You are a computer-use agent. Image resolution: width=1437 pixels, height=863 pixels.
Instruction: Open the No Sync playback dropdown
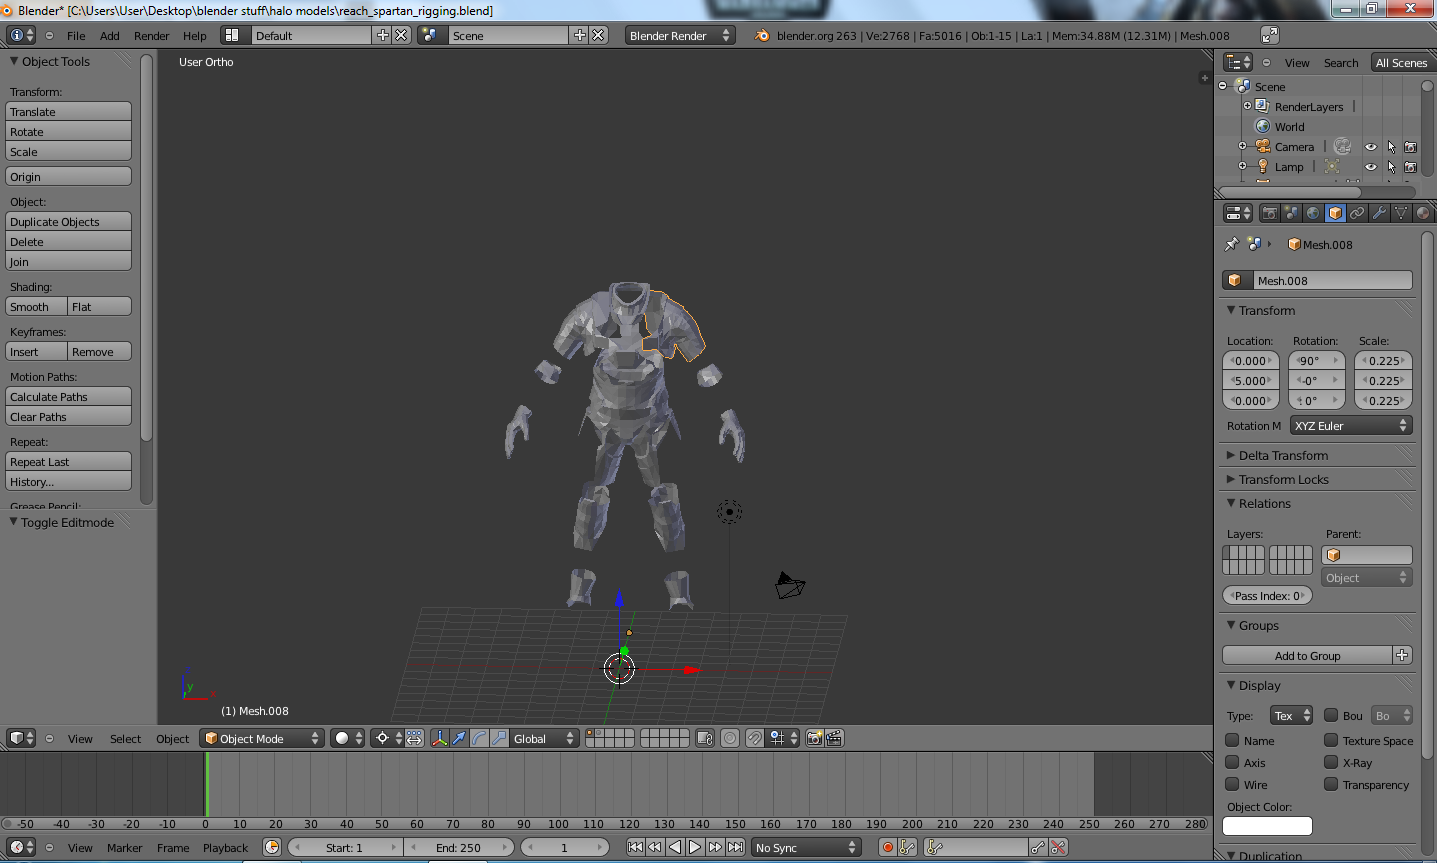click(806, 847)
